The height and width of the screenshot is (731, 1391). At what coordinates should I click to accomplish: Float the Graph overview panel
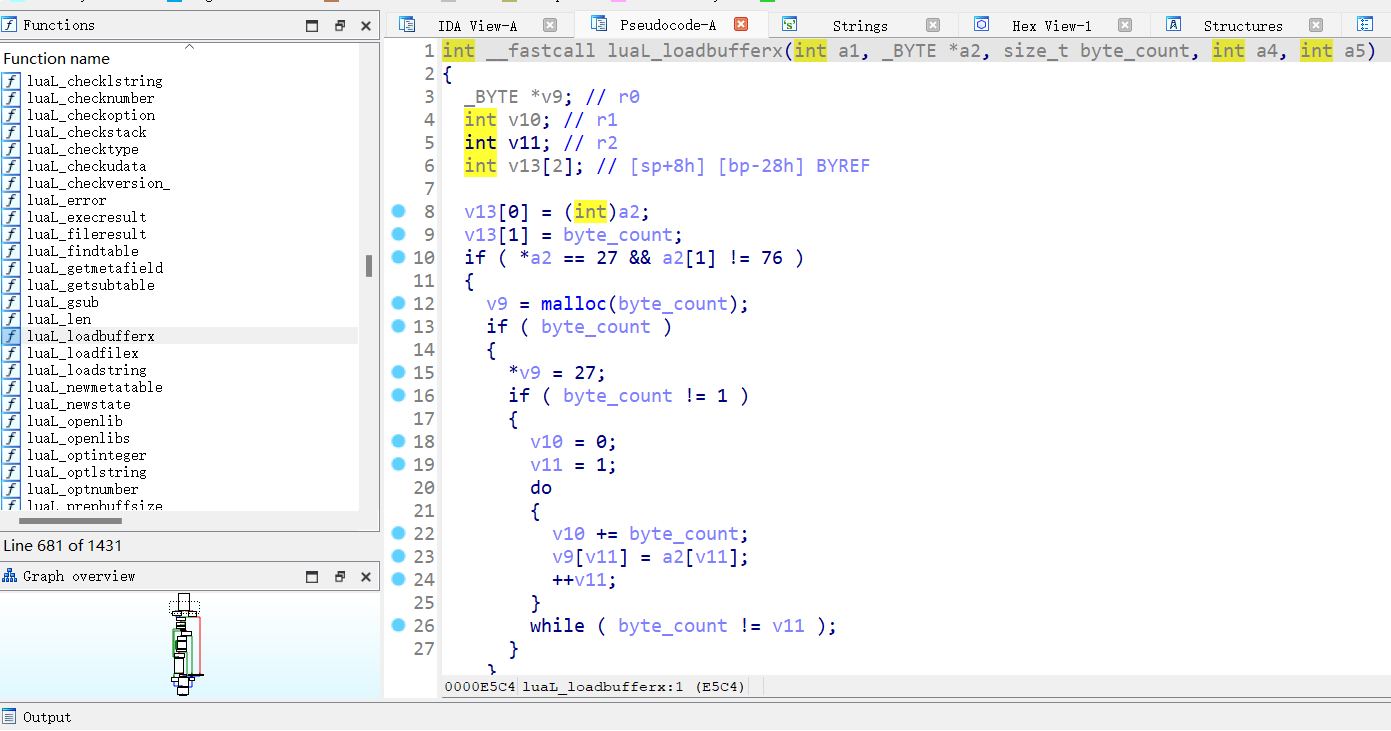[340, 577]
